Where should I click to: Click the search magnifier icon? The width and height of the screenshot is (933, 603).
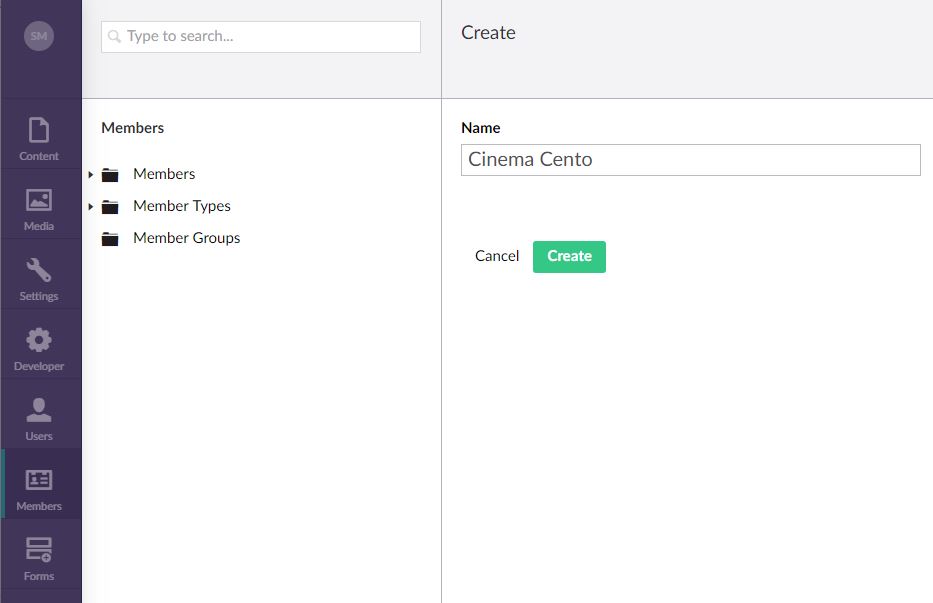coord(114,36)
